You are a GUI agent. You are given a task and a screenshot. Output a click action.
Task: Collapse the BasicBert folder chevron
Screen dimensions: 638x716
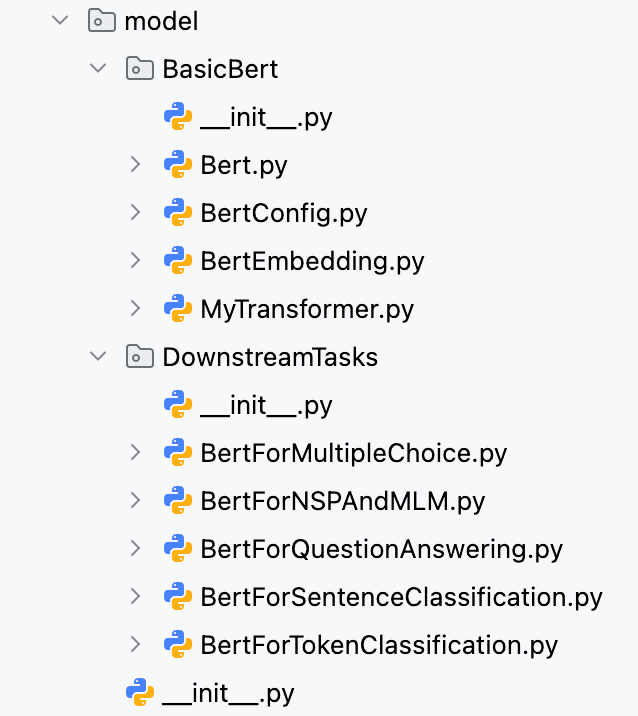pyautogui.click(x=98, y=68)
